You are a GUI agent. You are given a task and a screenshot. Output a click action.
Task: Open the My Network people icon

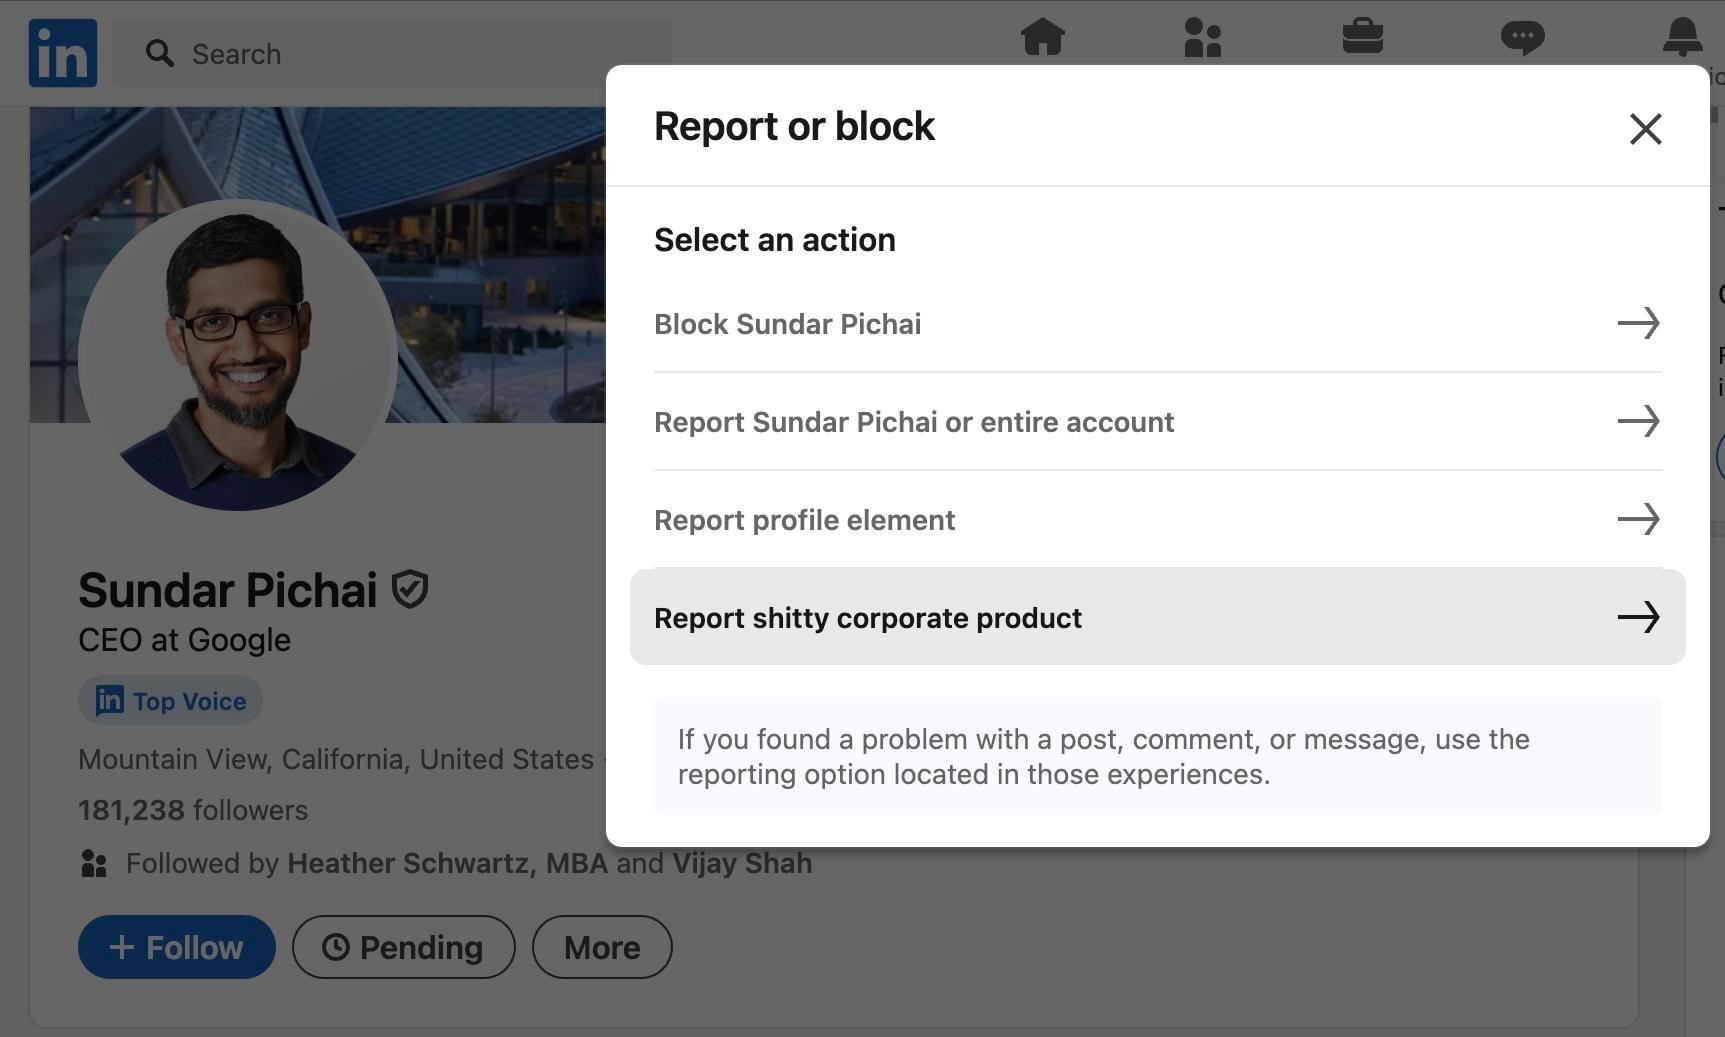click(x=1202, y=37)
